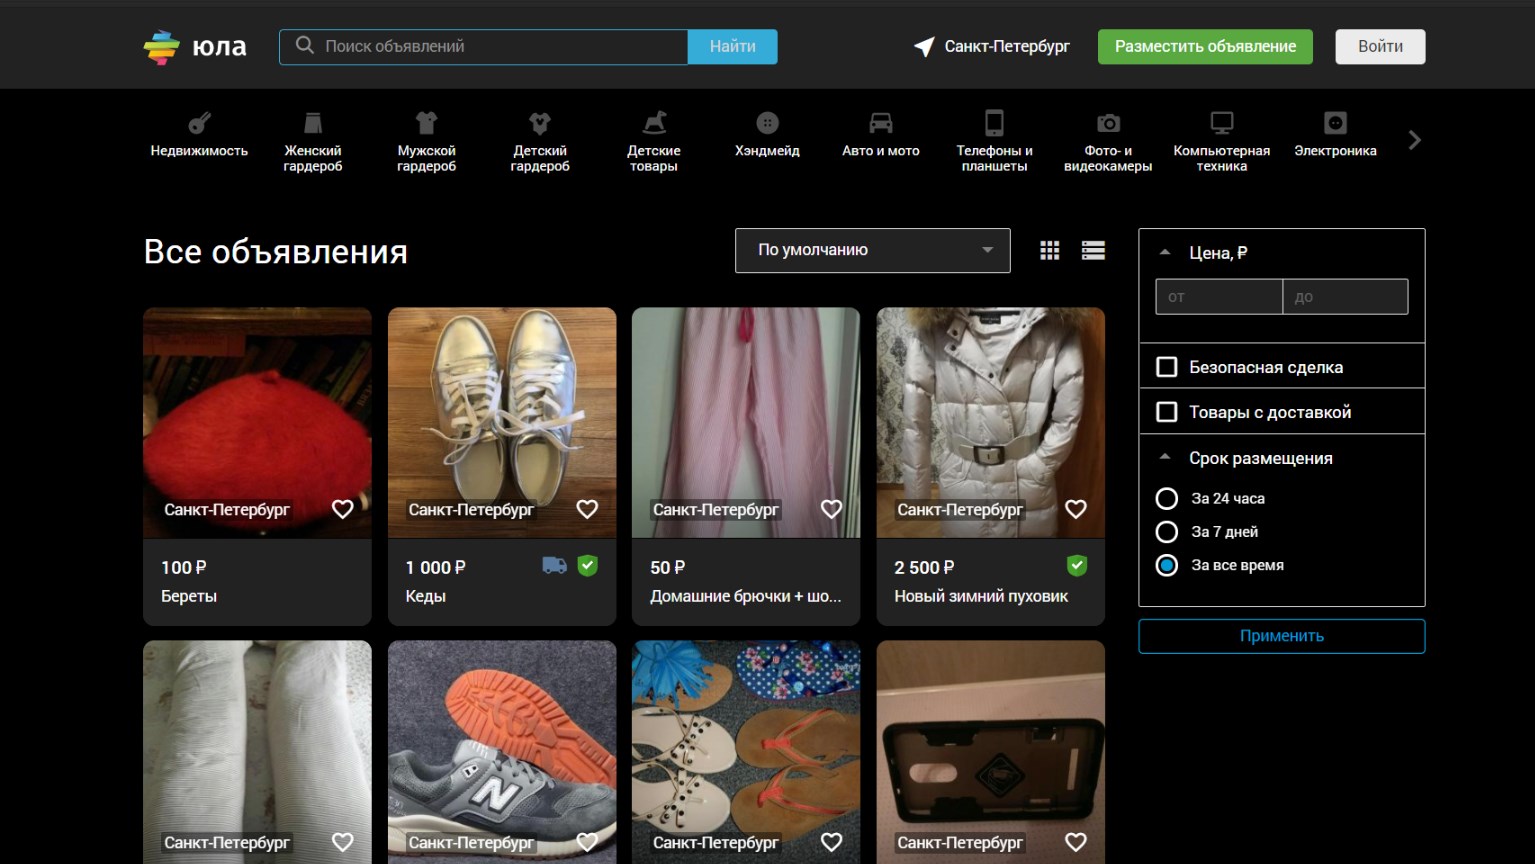This screenshot has height=864, width=1535.
Task: Select the За 24 часа radio option
Action: (1166, 498)
